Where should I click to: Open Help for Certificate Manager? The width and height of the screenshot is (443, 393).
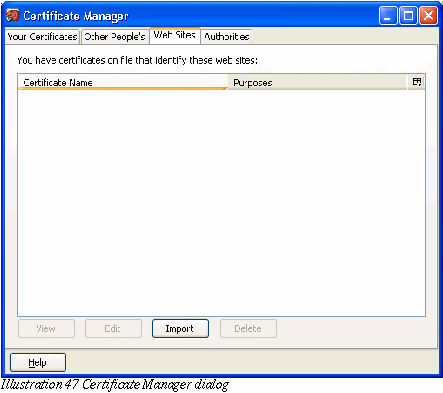coord(38,362)
